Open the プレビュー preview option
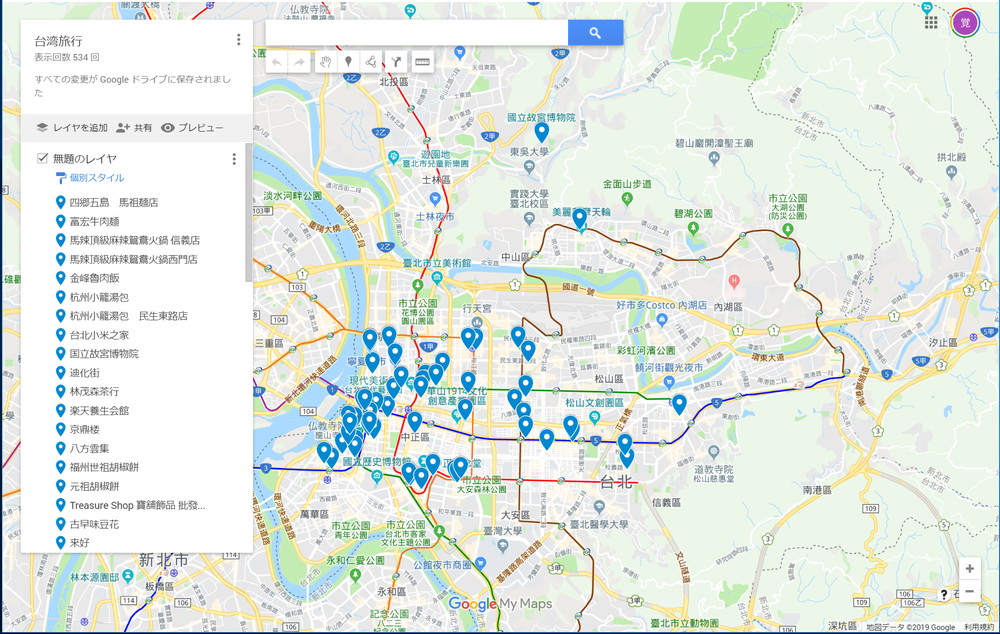 pyautogui.click(x=192, y=128)
